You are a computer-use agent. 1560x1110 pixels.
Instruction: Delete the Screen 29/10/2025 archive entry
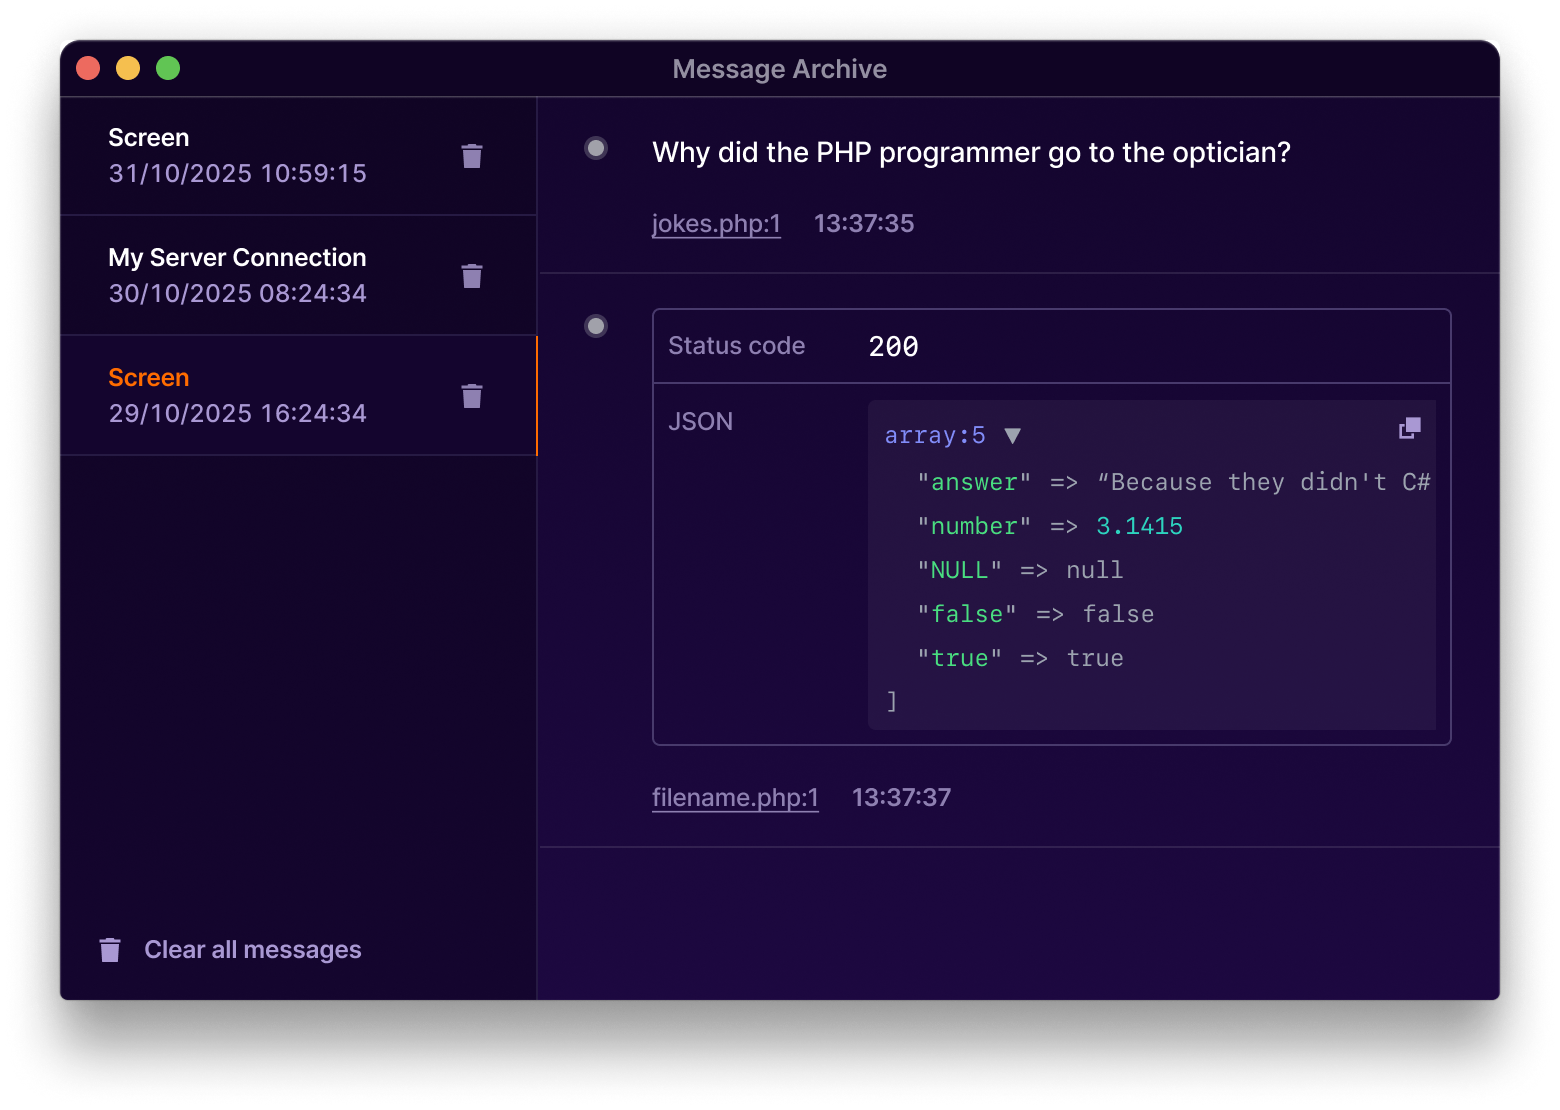[x=472, y=396]
